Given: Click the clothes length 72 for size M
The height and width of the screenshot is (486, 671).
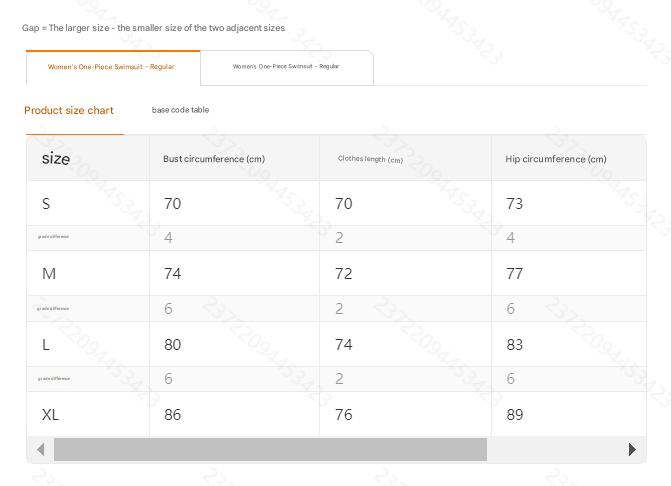Looking at the screenshot, I should pyautogui.click(x=343, y=274).
